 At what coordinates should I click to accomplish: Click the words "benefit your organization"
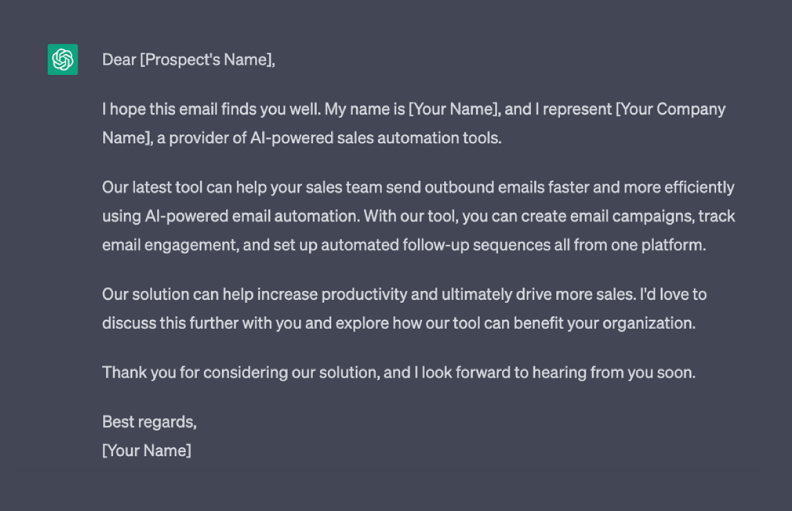tap(604, 323)
